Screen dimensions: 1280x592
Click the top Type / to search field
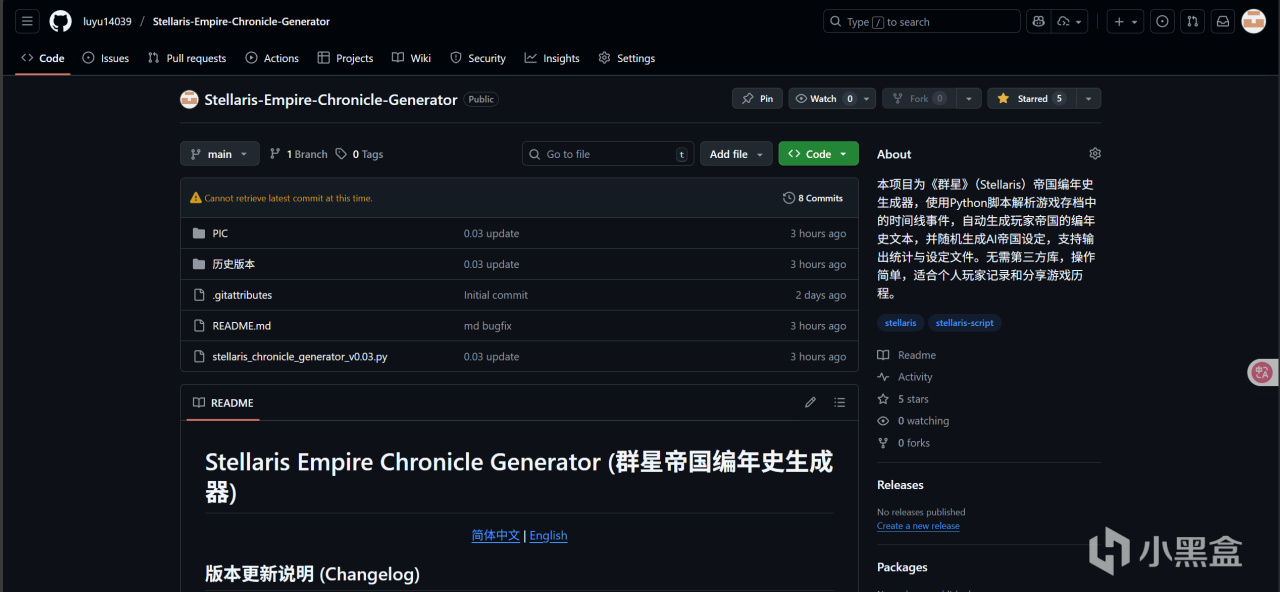coord(922,21)
